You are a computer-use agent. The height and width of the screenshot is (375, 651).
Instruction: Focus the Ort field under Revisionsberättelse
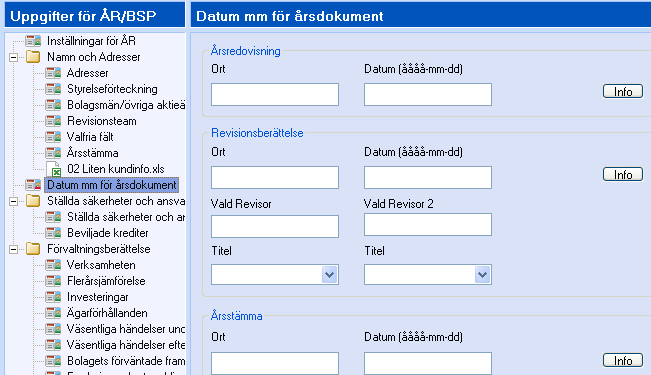point(275,177)
